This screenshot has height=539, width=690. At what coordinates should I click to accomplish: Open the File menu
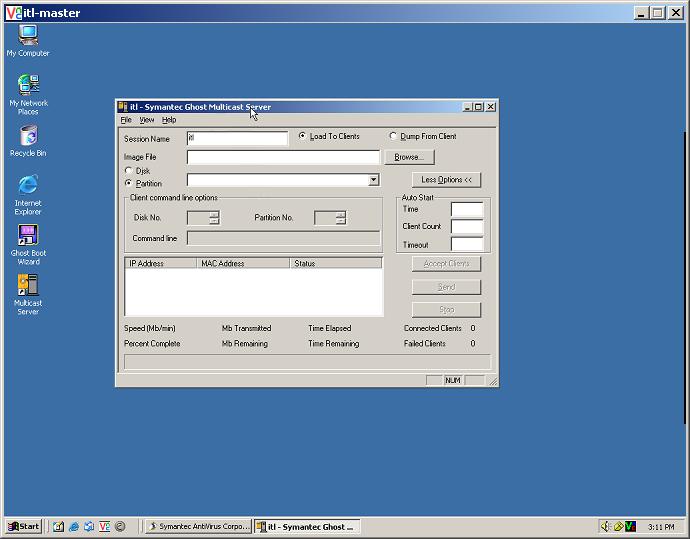(126, 120)
